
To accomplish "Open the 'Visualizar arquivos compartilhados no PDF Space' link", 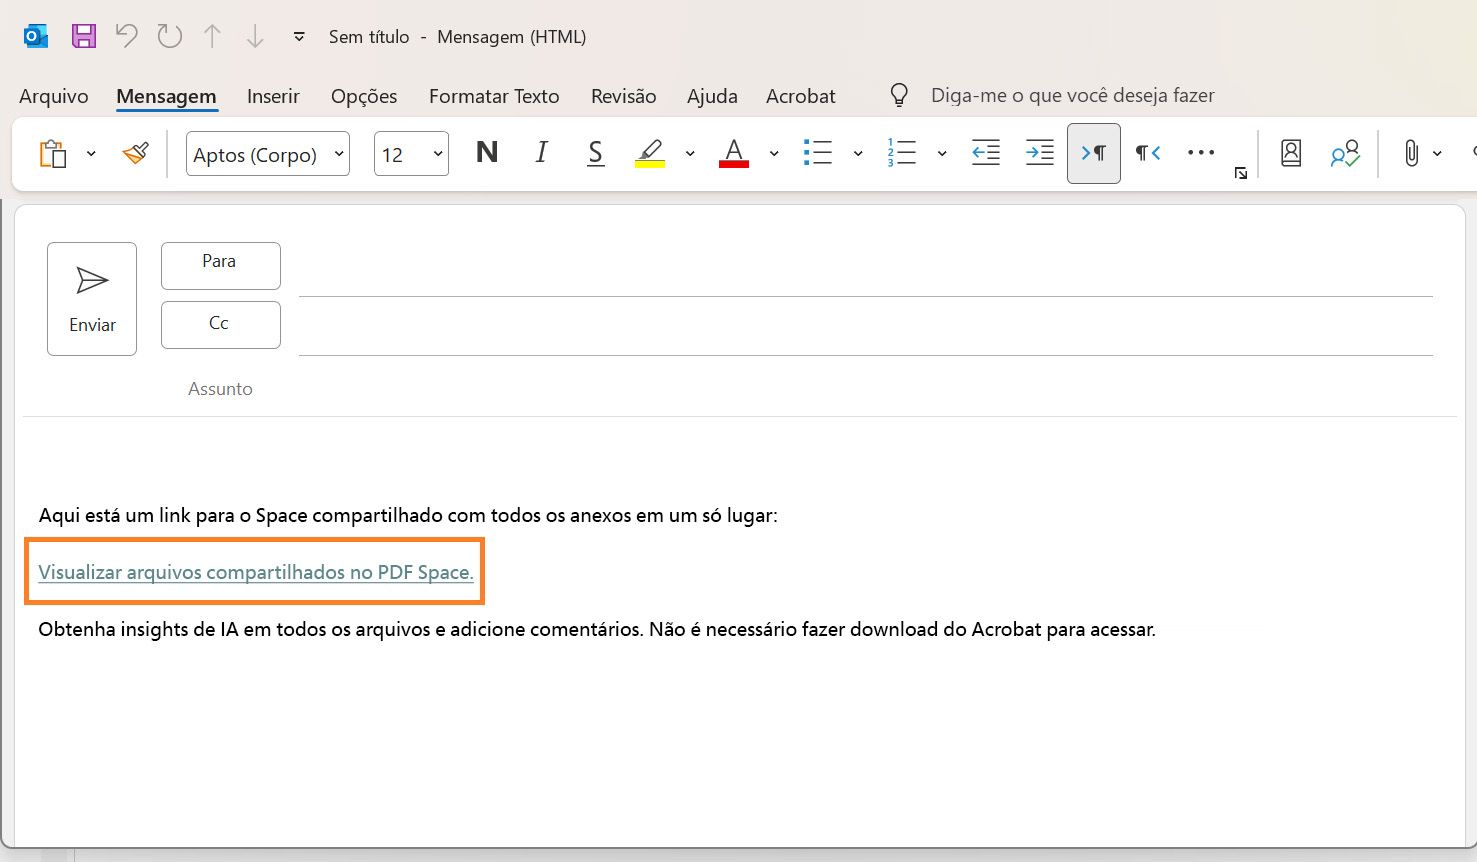I will tap(256, 572).
